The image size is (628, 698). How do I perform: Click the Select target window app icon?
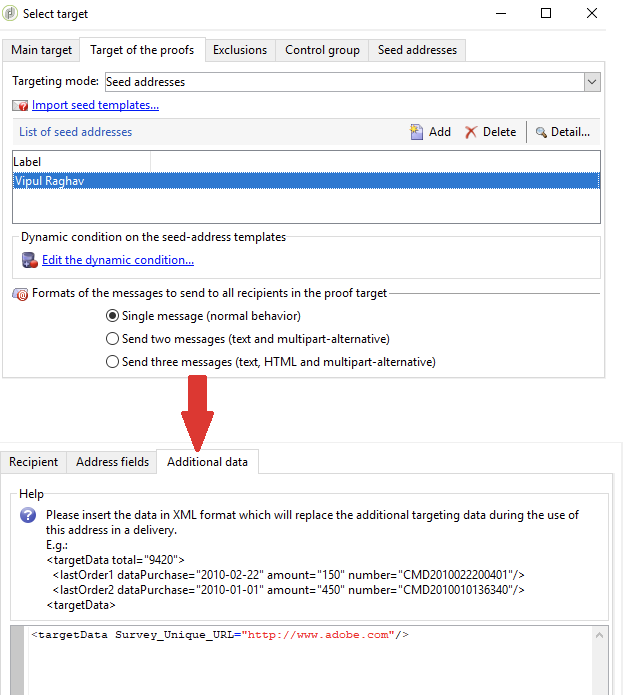point(11,14)
